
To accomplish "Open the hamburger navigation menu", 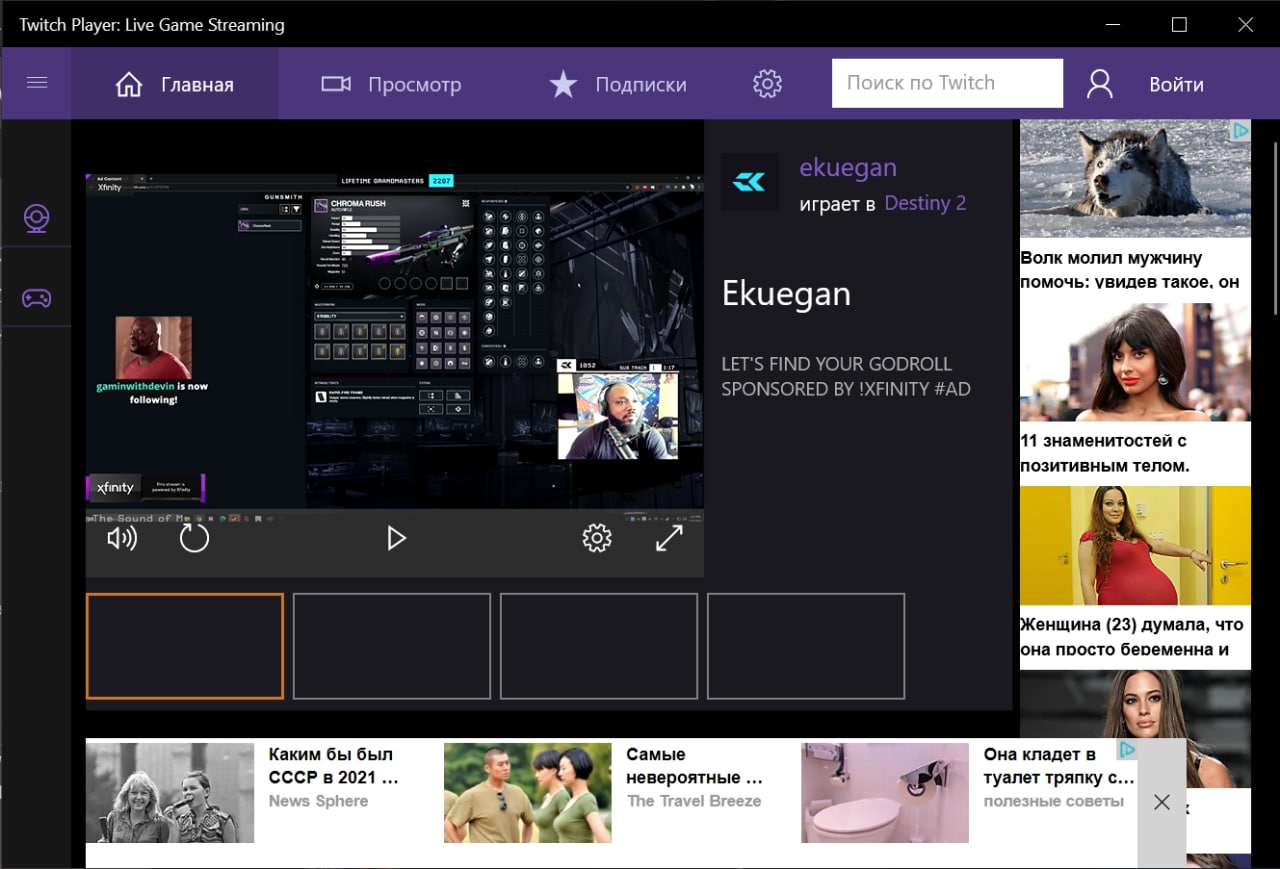I will coord(37,83).
